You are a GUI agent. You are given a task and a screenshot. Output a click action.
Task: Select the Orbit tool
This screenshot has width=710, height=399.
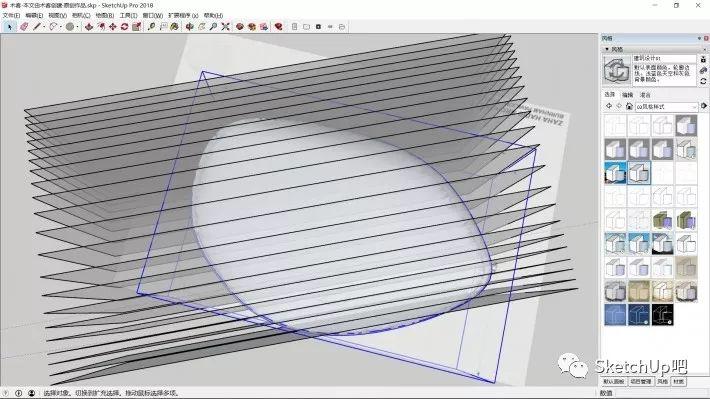(x=190, y=27)
